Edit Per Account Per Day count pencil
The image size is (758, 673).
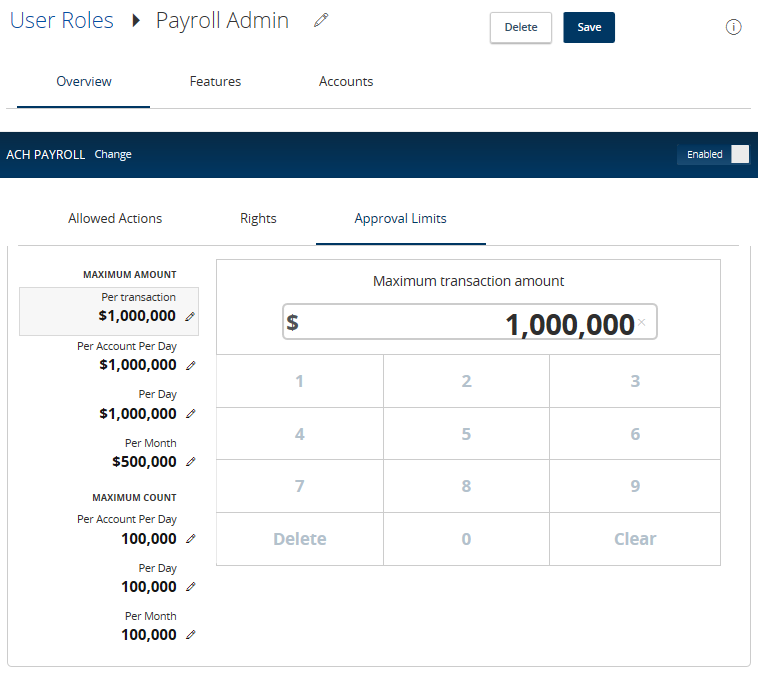[191, 539]
